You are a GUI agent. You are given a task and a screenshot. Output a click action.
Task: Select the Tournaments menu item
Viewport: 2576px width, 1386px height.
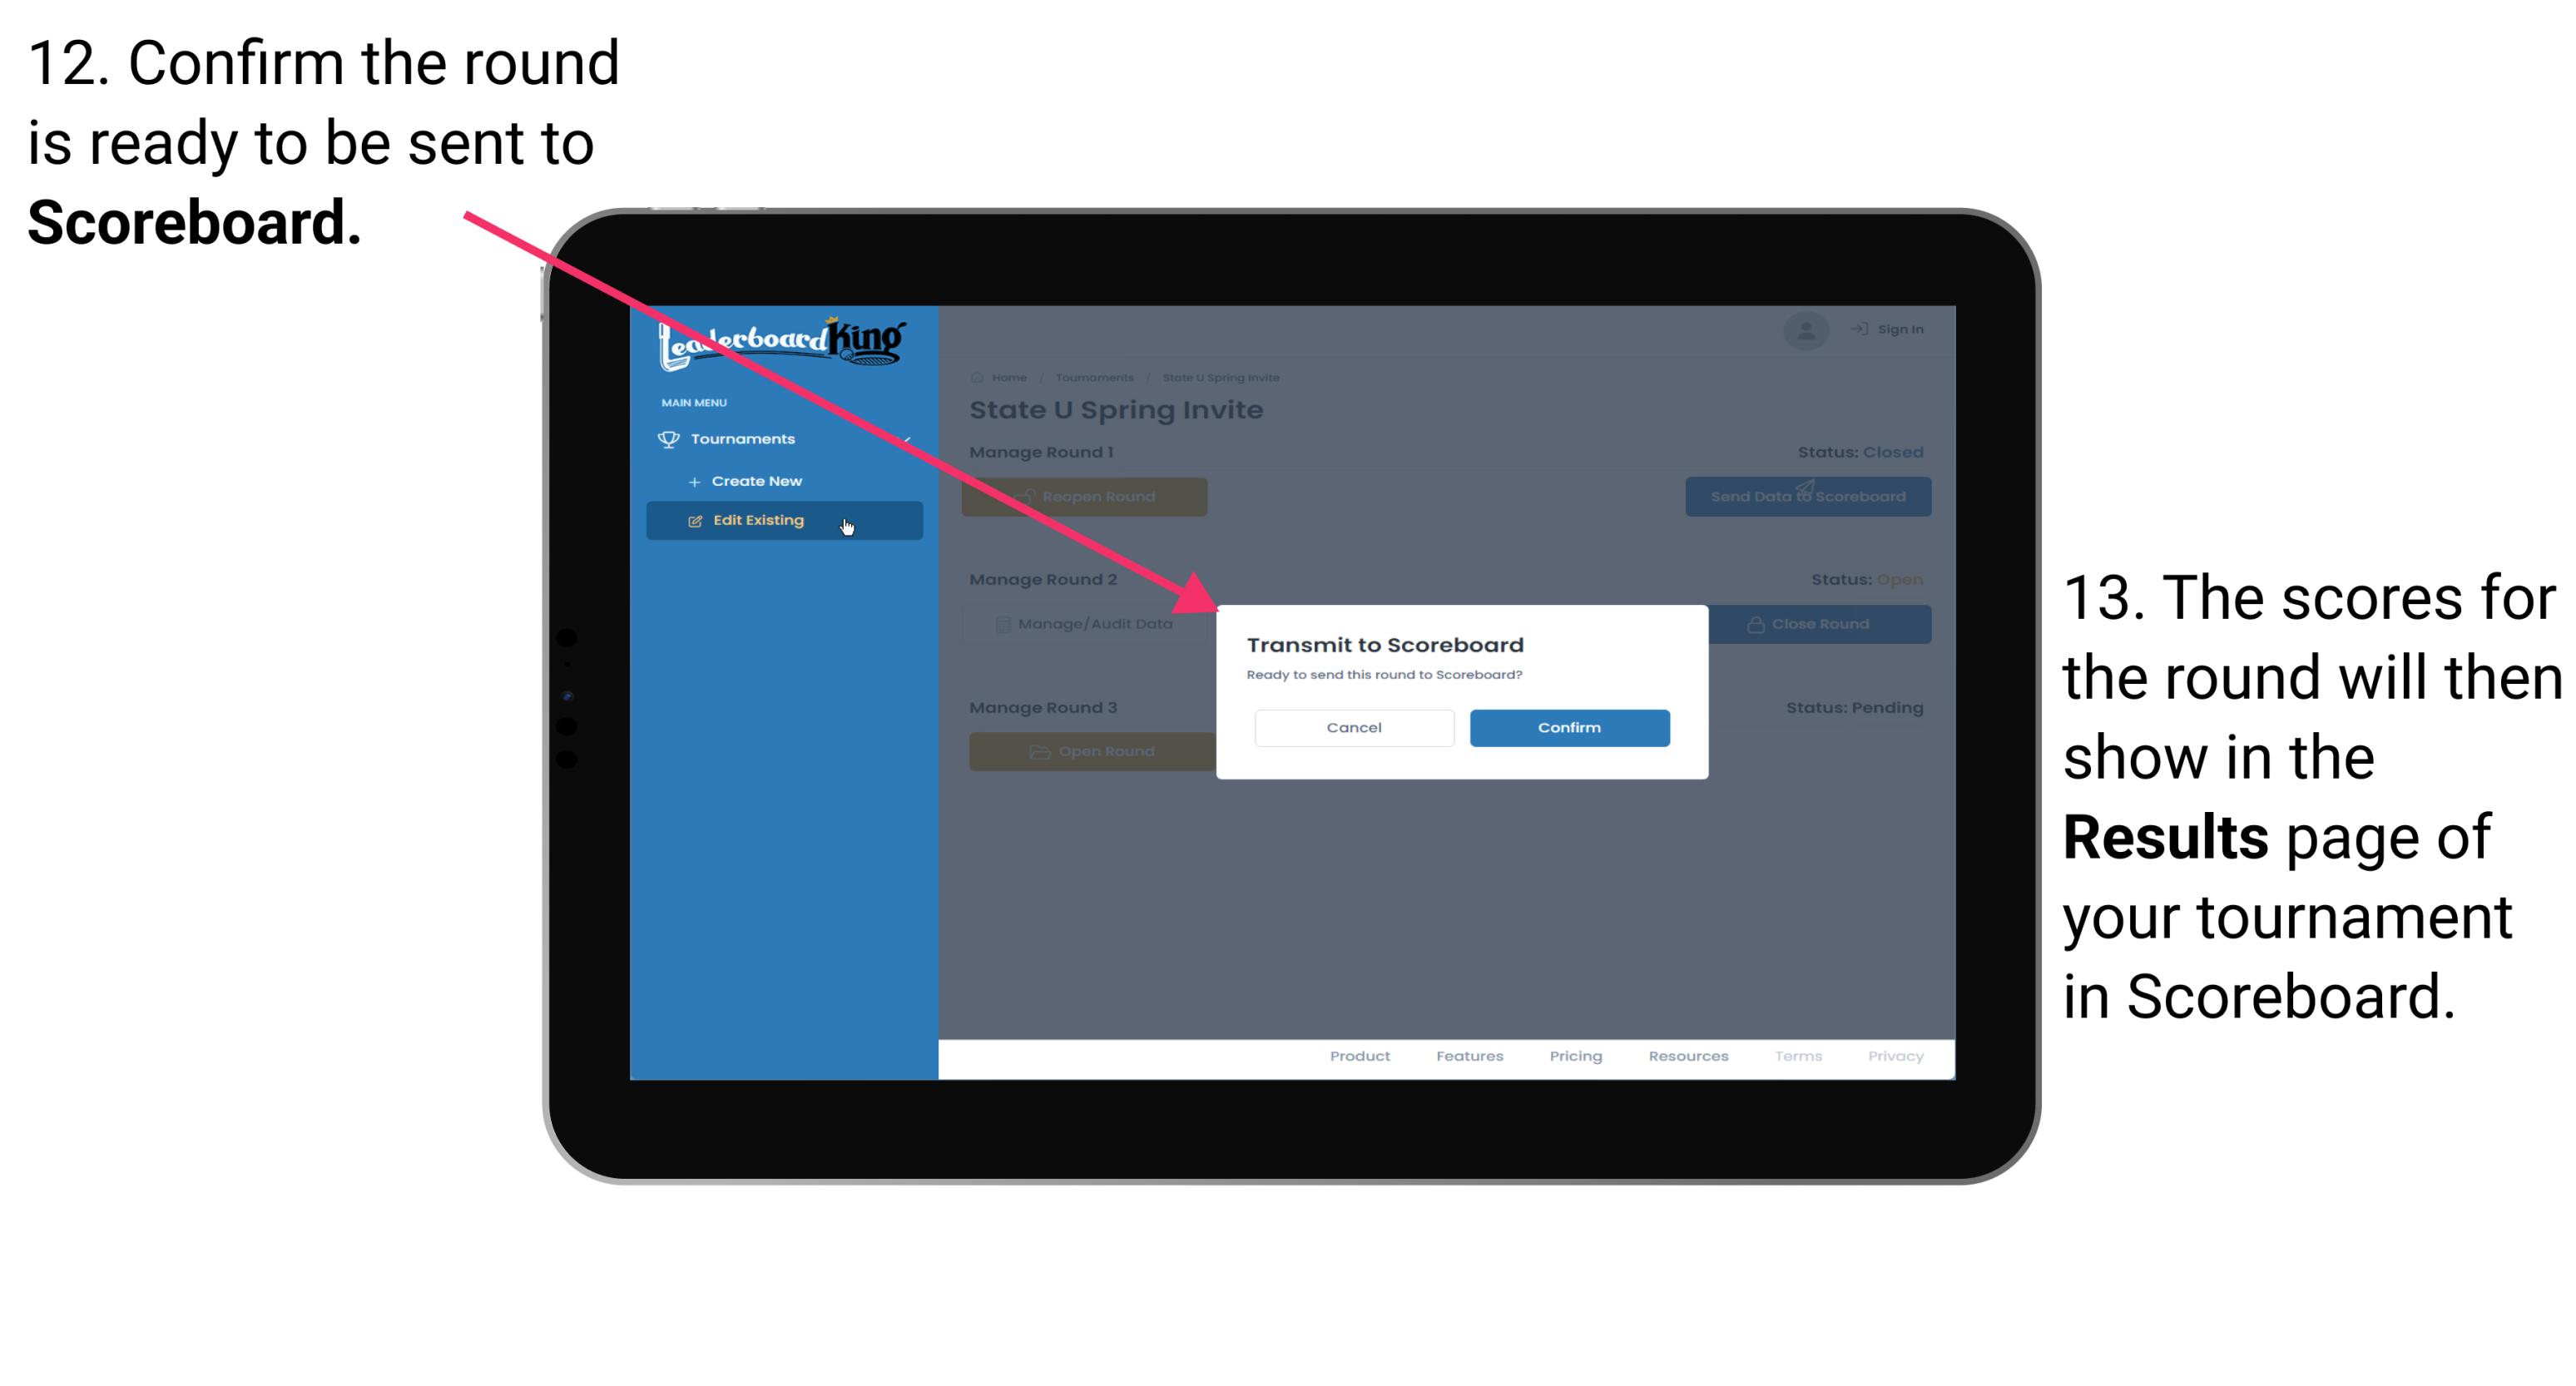(x=741, y=438)
